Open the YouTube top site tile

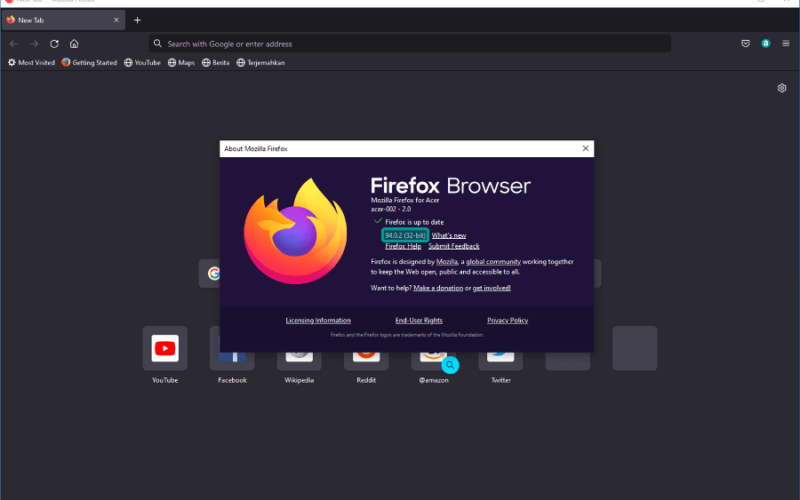pos(165,348)
